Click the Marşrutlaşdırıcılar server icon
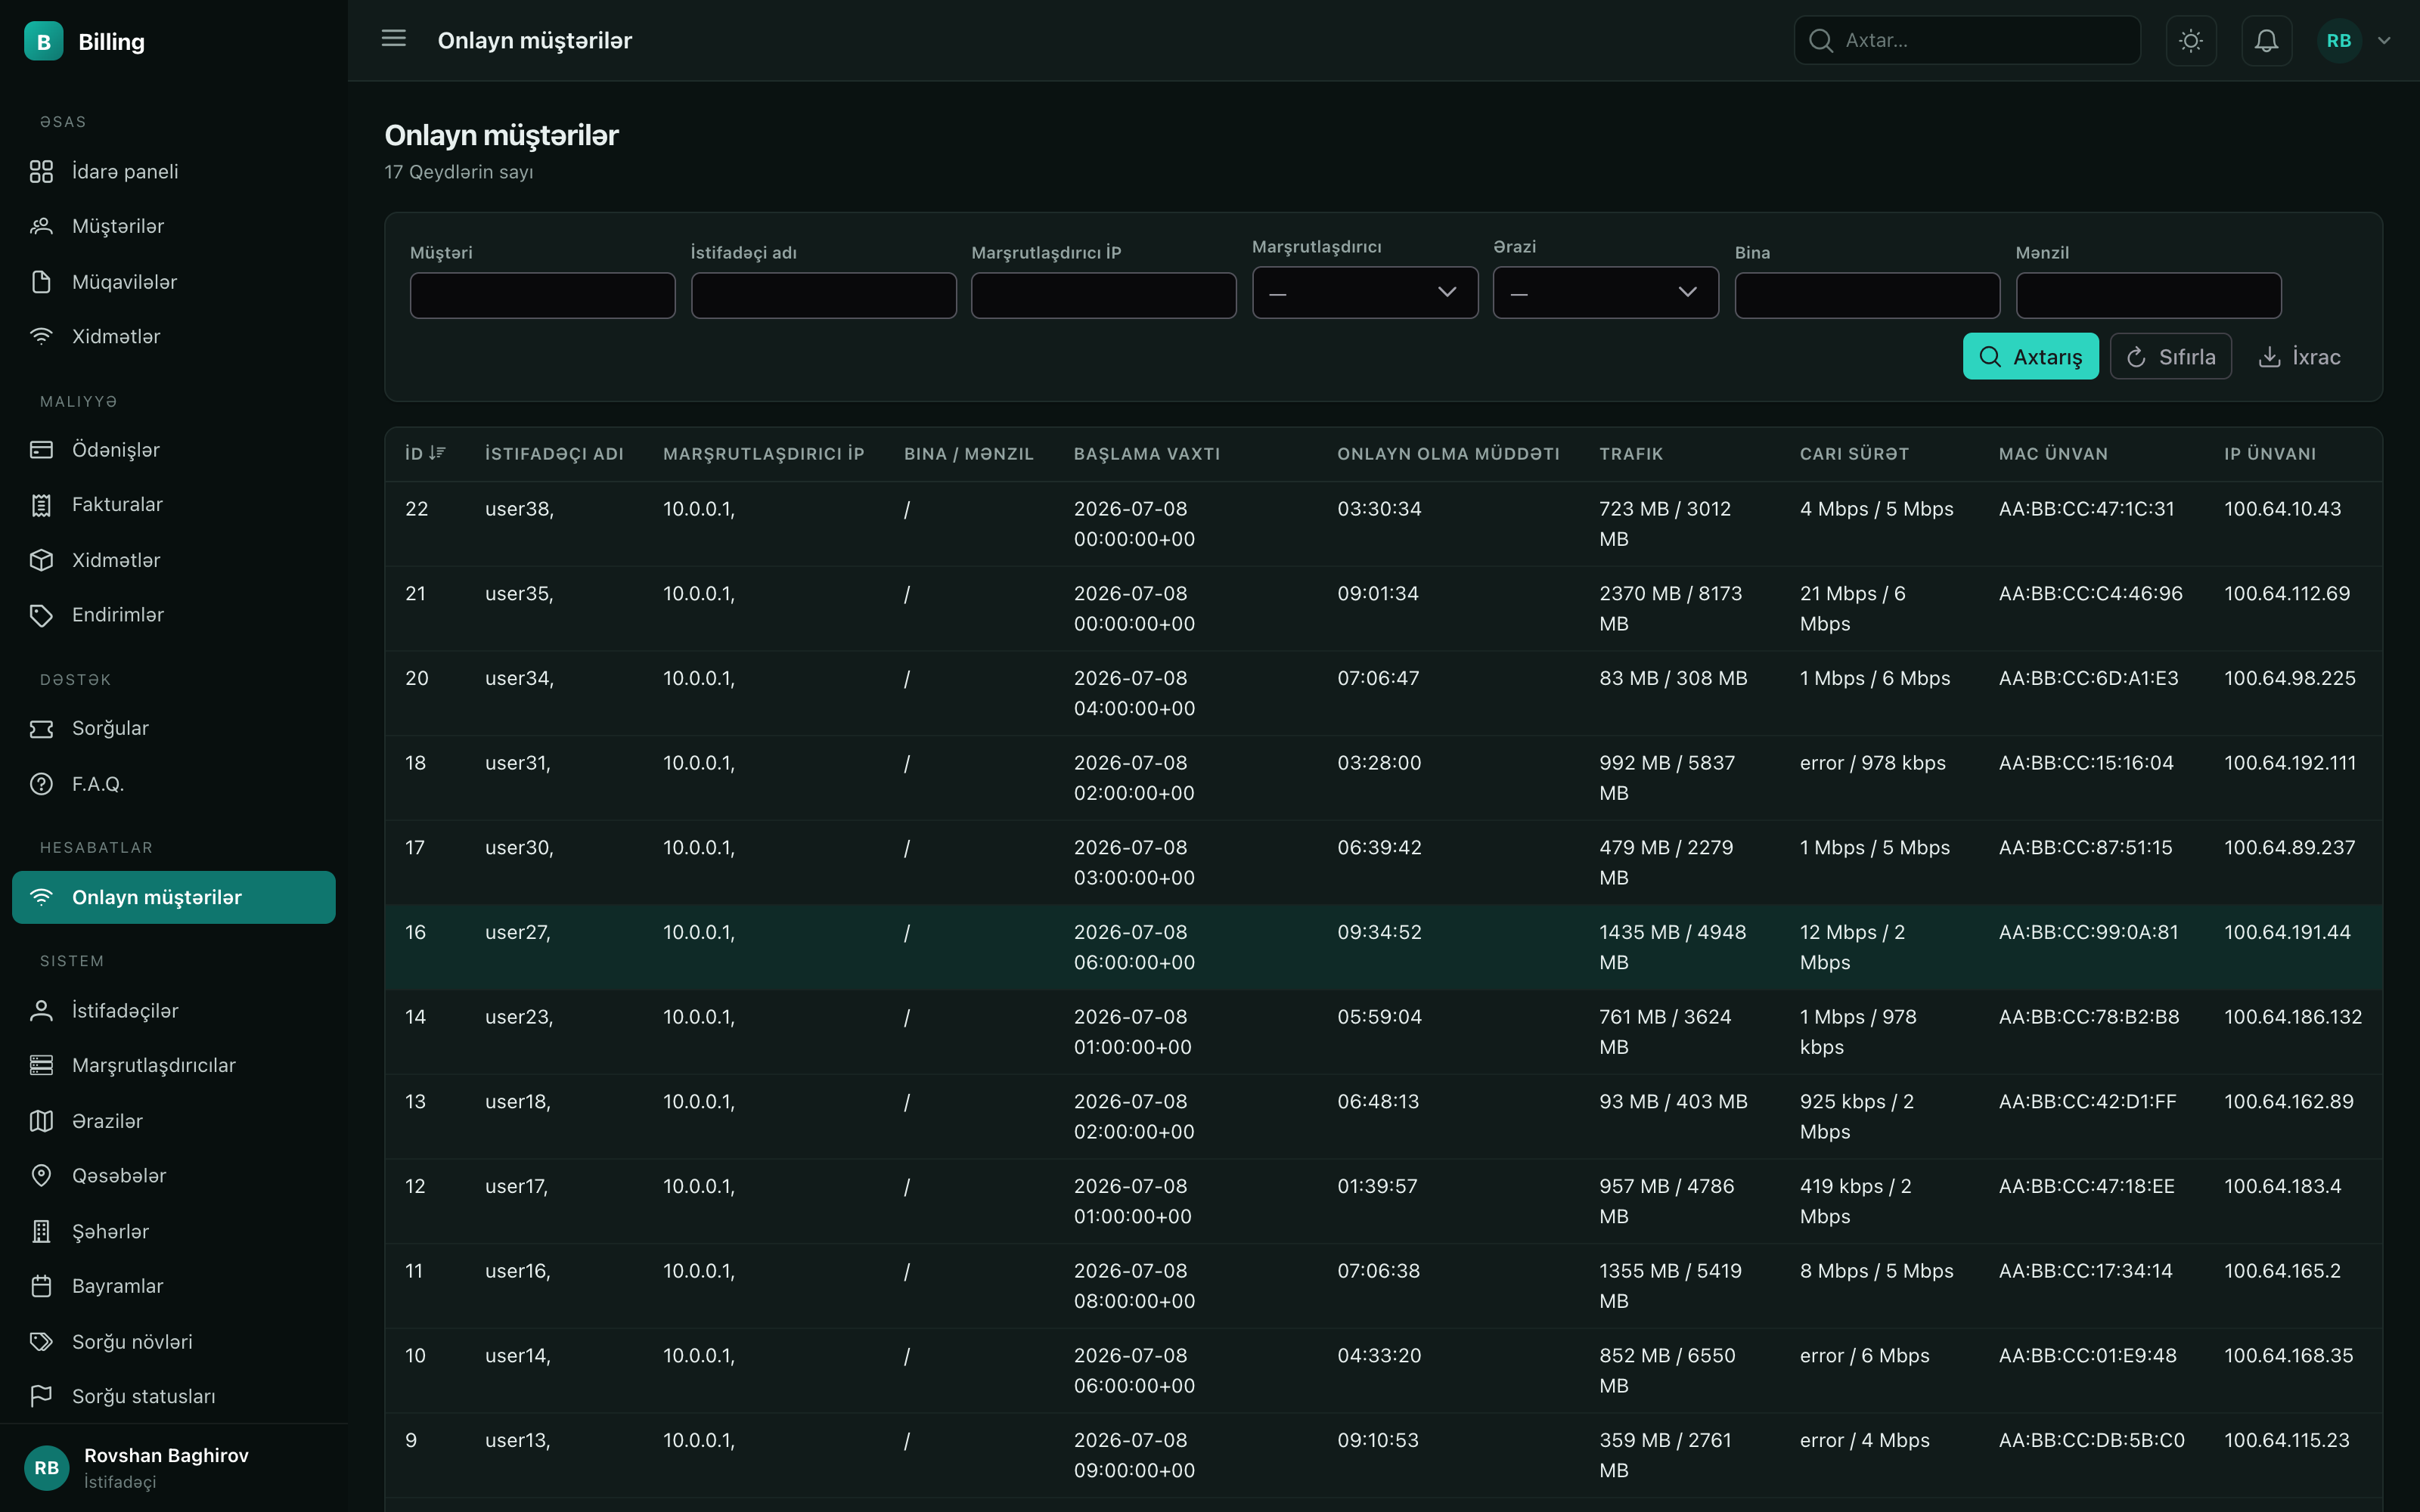Viewport: 2420px width, 1512px height. coord(41,1066)
